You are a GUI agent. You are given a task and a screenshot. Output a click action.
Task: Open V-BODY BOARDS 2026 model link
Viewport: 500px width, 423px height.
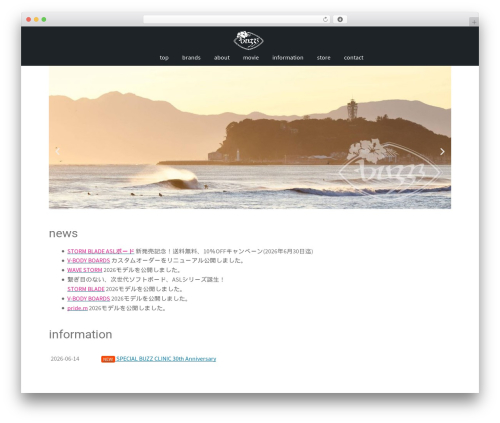point(89,299)
